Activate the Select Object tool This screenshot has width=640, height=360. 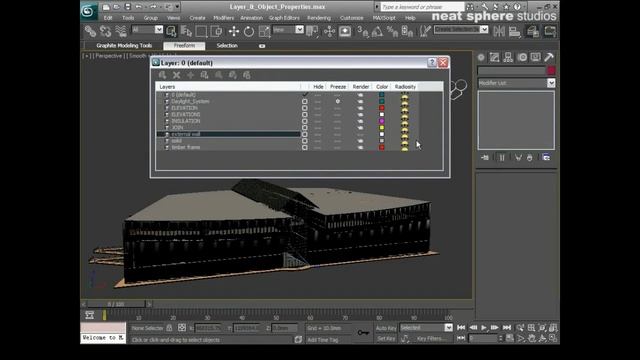(171, 31)
